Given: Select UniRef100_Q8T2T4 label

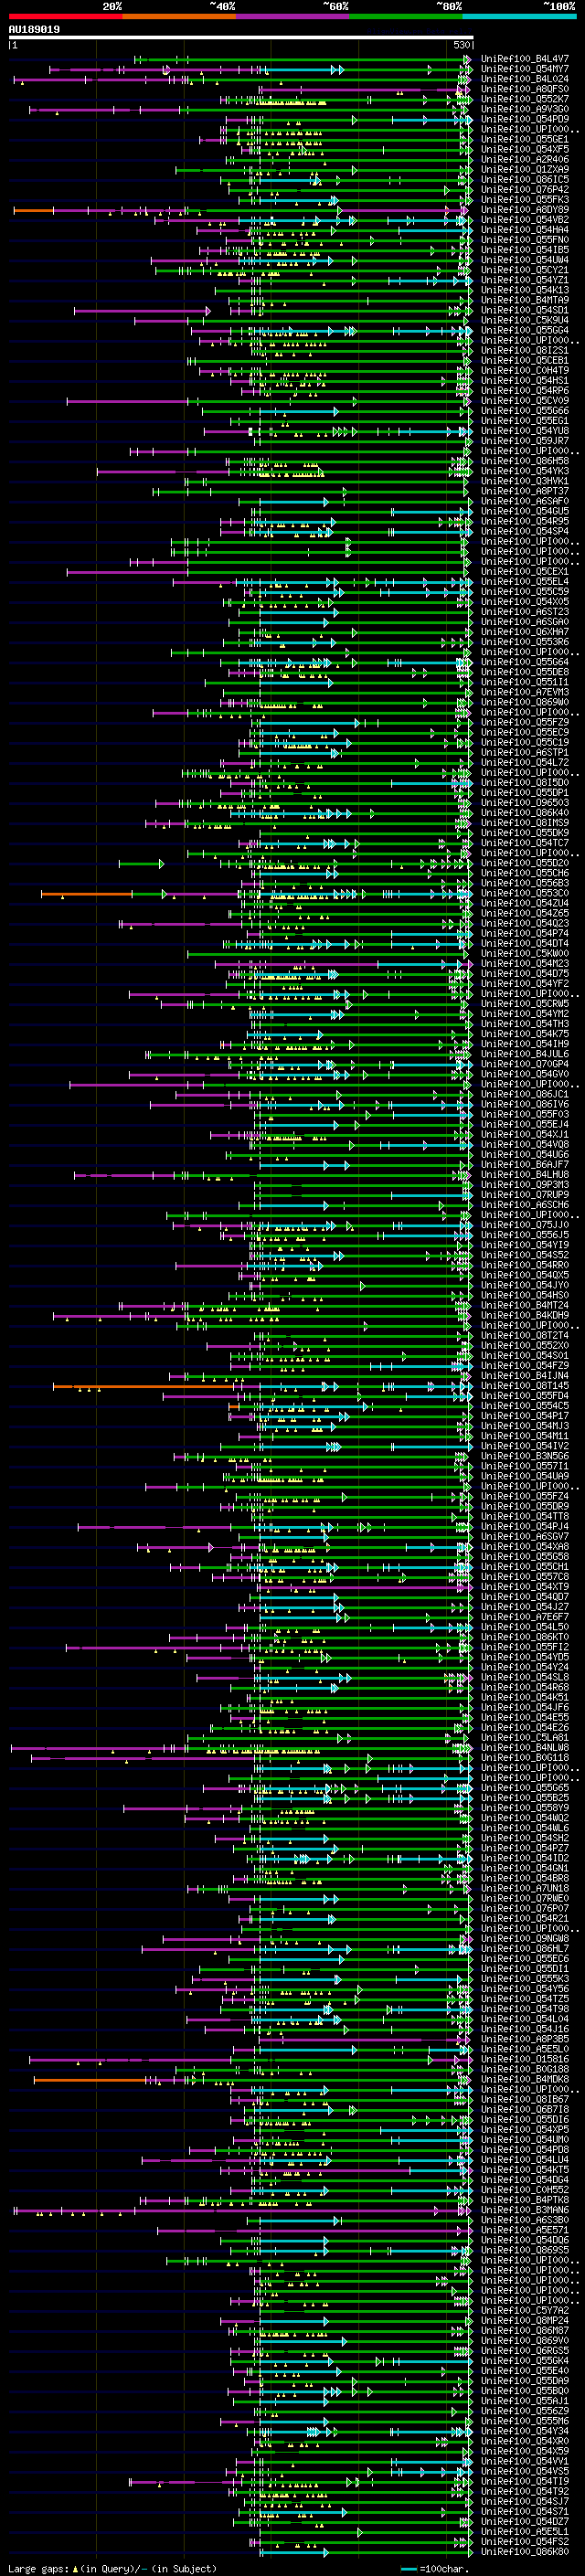Looking at the screenshot, I should (x=525, y=1335).
